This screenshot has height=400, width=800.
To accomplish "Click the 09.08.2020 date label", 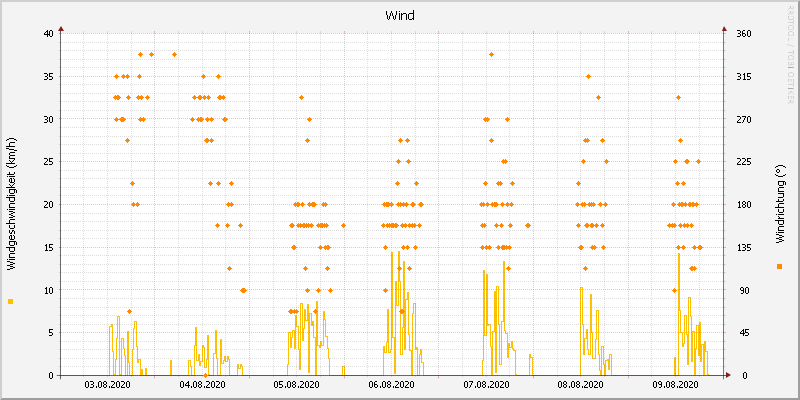I will coord(676,385).
